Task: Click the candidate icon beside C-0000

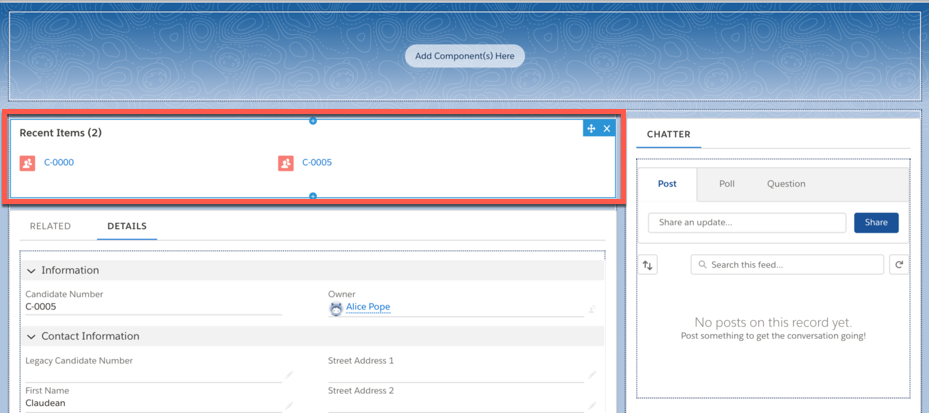Action: pyautogui.click(x=27, y=163)
